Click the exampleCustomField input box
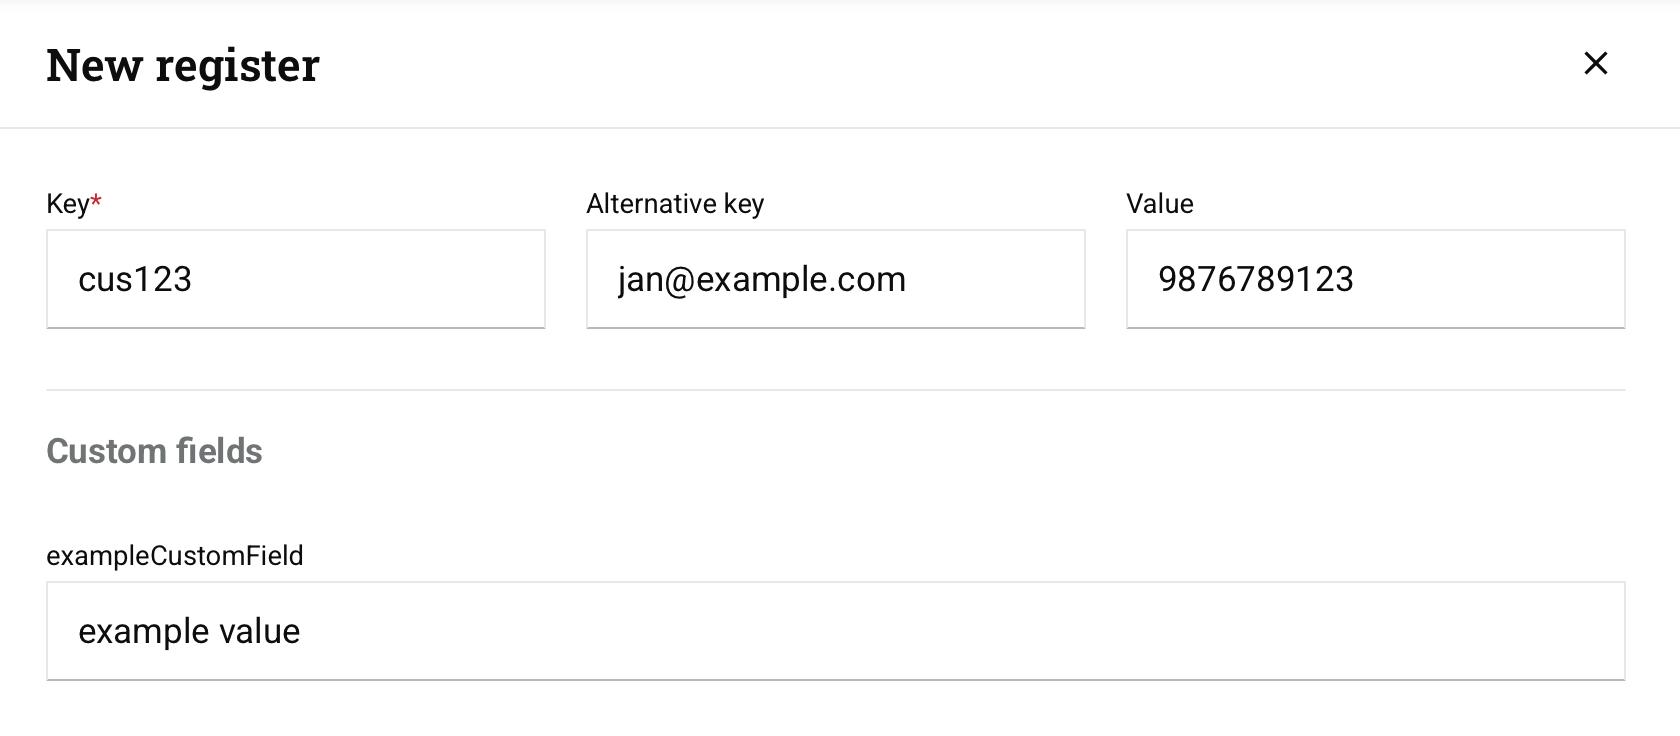 click(835, 631)
